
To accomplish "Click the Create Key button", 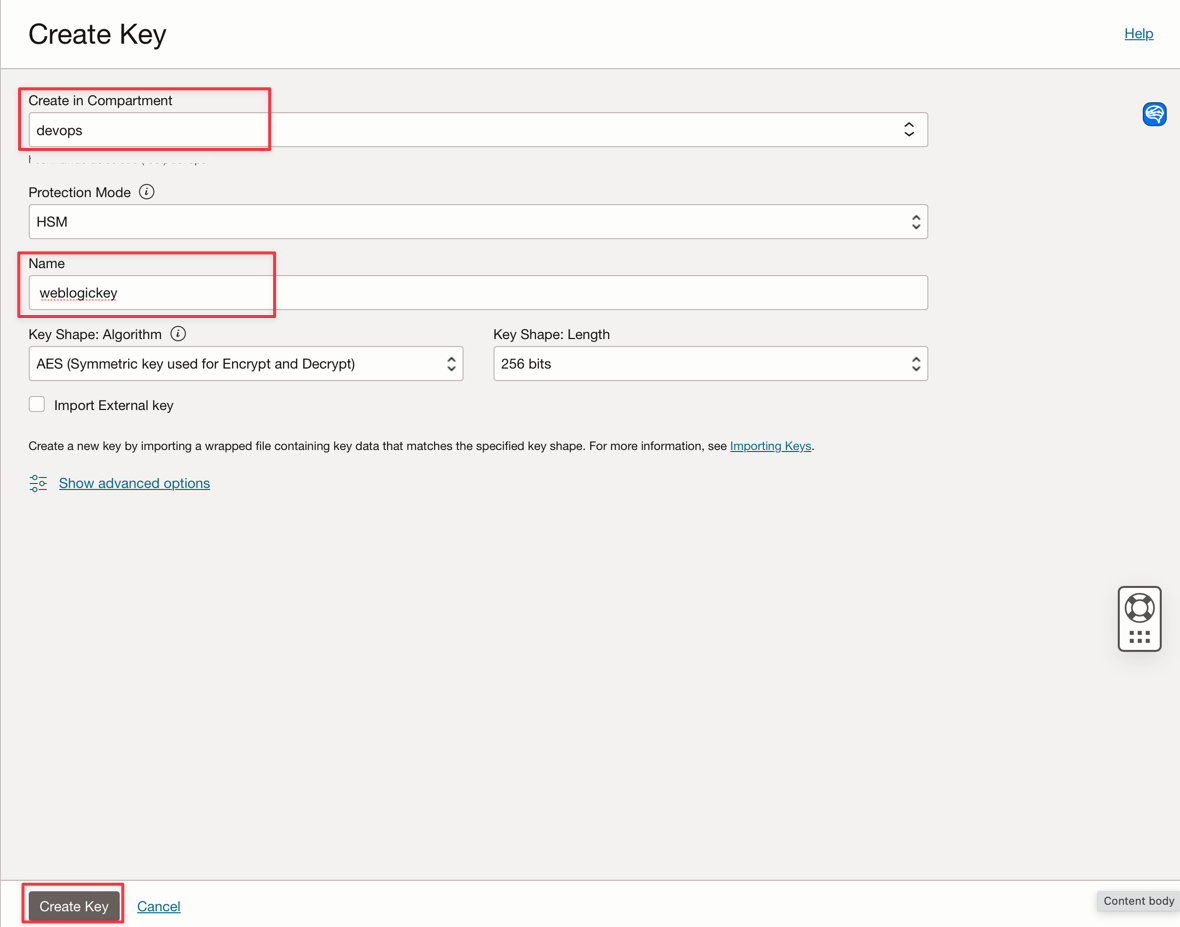I will click(x=74, y=906).
